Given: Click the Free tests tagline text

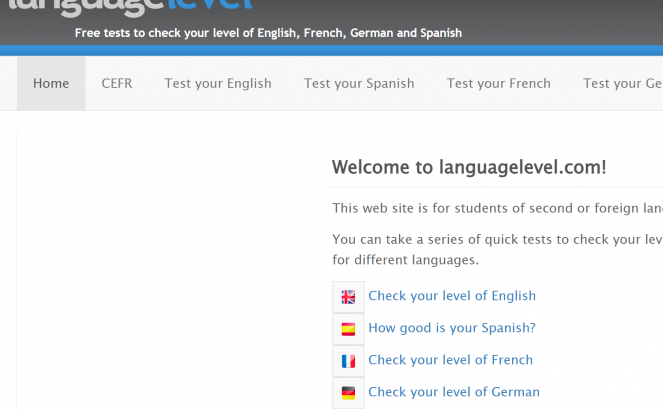Looking at the screenshot, I should pos(268,33).
